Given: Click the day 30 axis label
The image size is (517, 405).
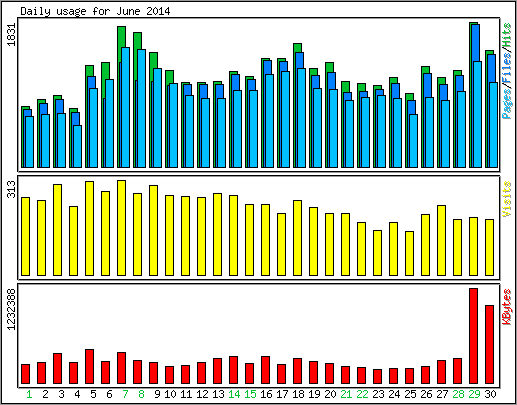Looking at the screenshot, I should coord(490,395).
